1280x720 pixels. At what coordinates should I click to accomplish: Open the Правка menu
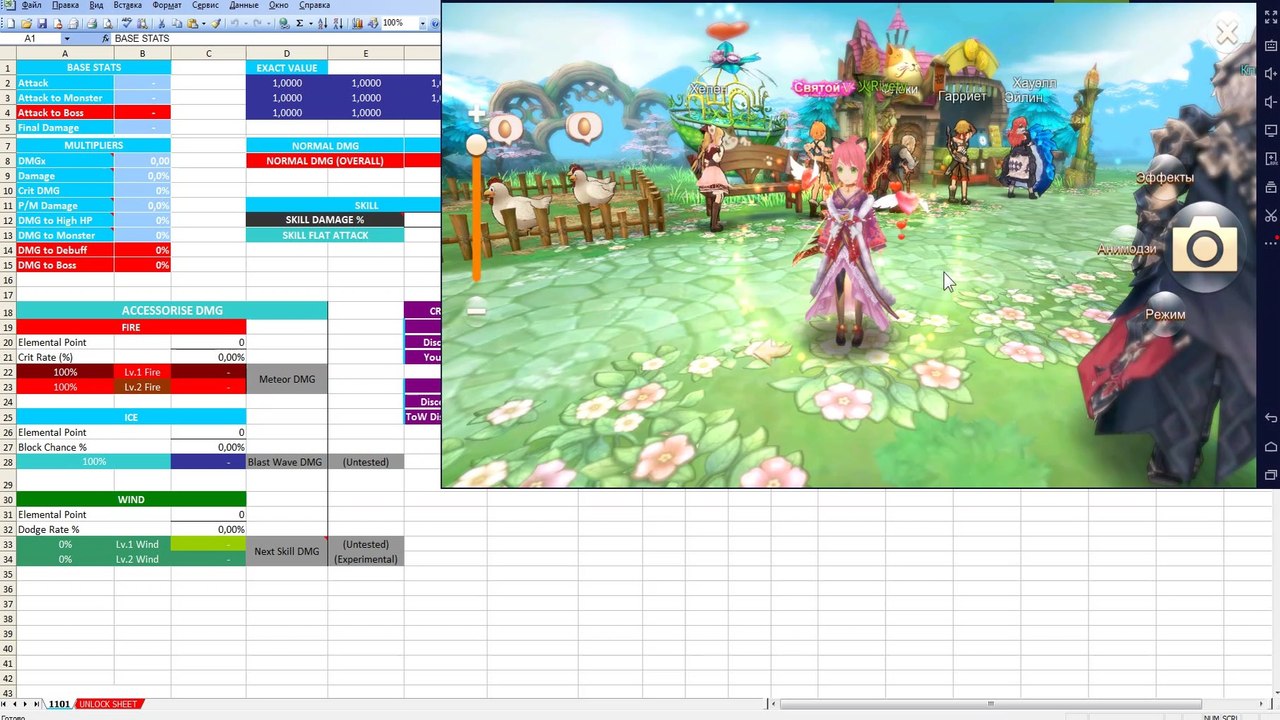[65, 5]
